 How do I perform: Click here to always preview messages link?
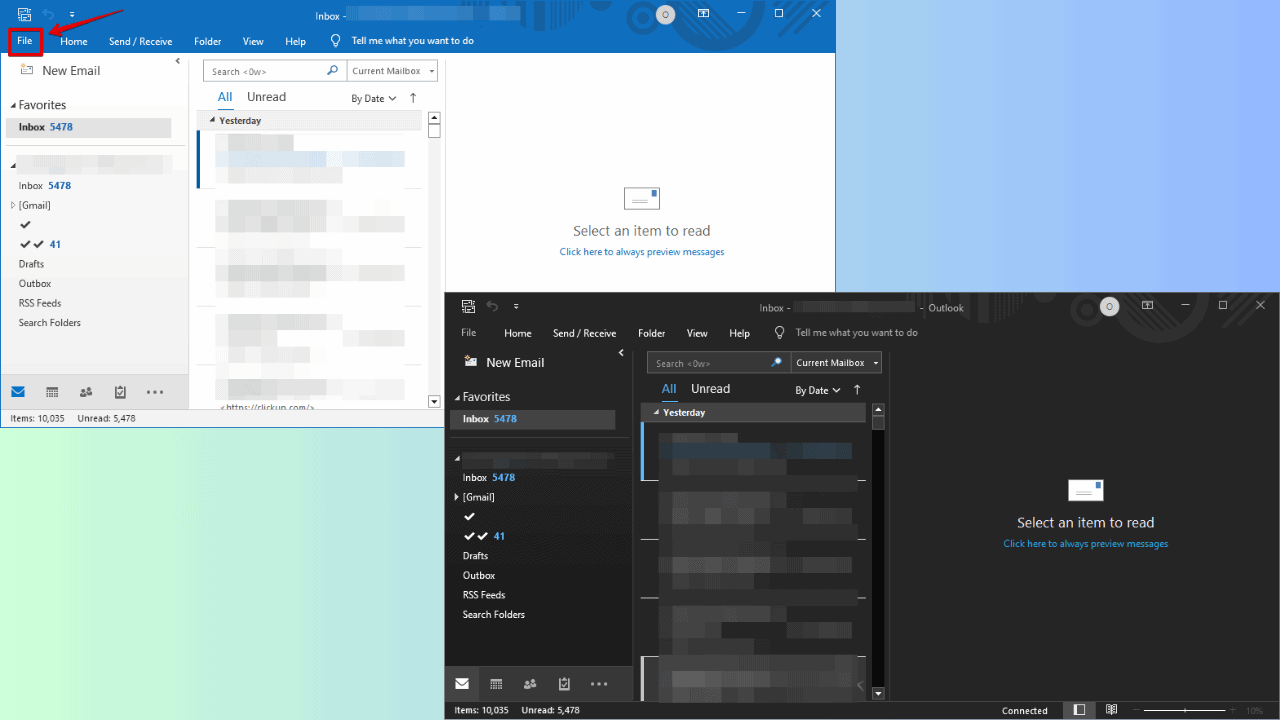click(641, 251)
